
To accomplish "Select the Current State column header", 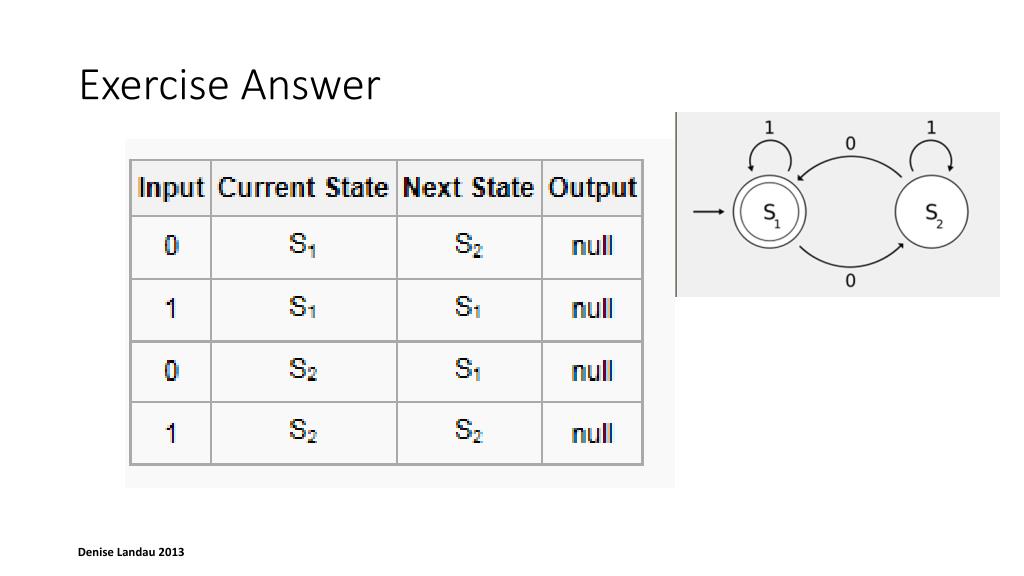I will [304, 188].
